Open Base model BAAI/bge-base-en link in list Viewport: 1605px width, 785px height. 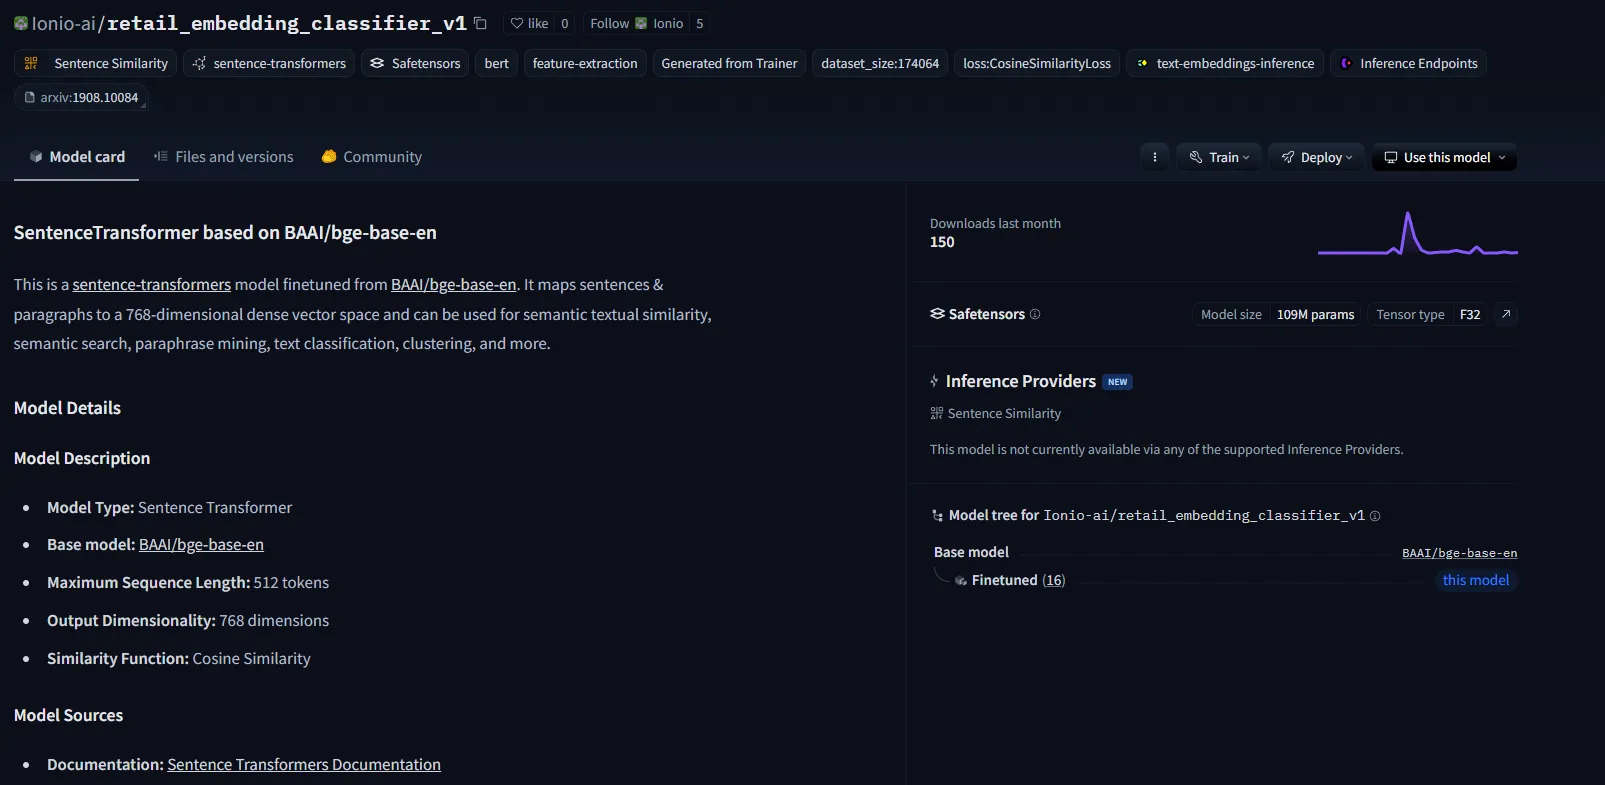coord(201,545)
